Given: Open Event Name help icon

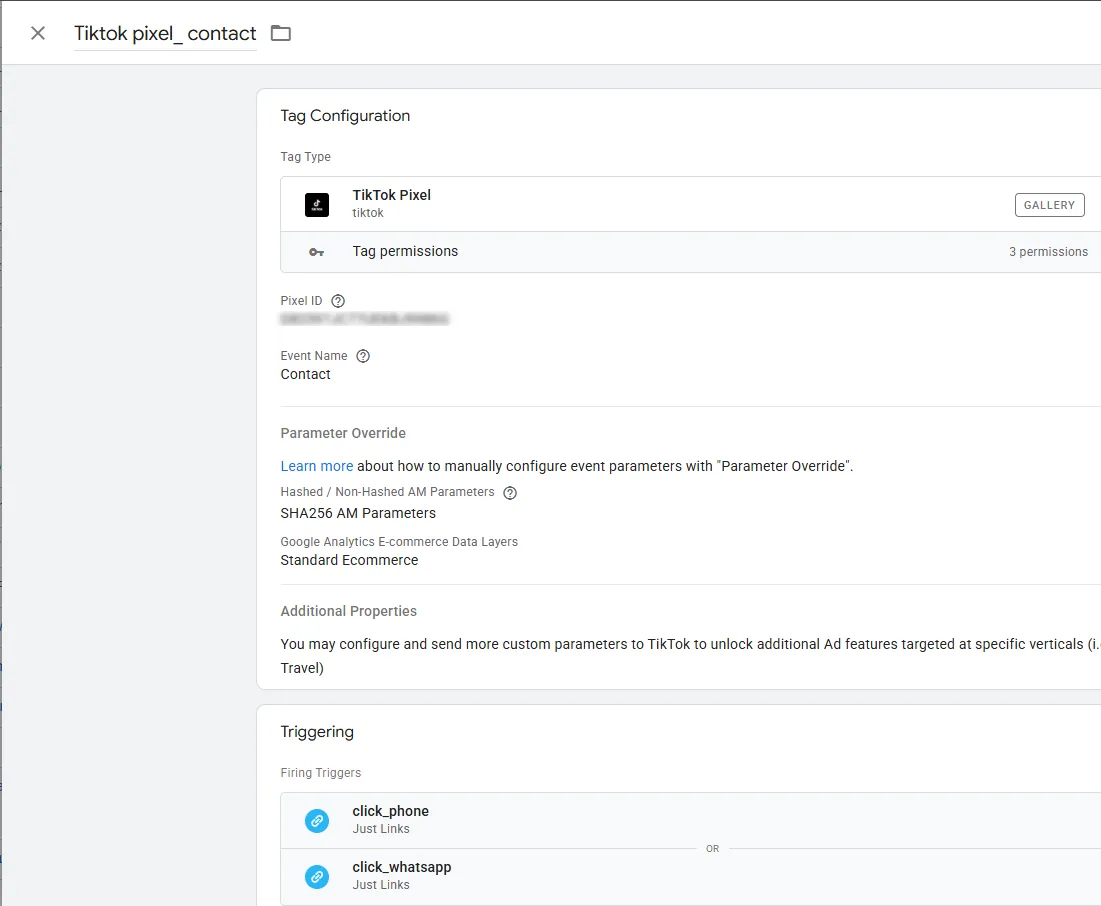Looking at the screenshot, I should 363,355.
